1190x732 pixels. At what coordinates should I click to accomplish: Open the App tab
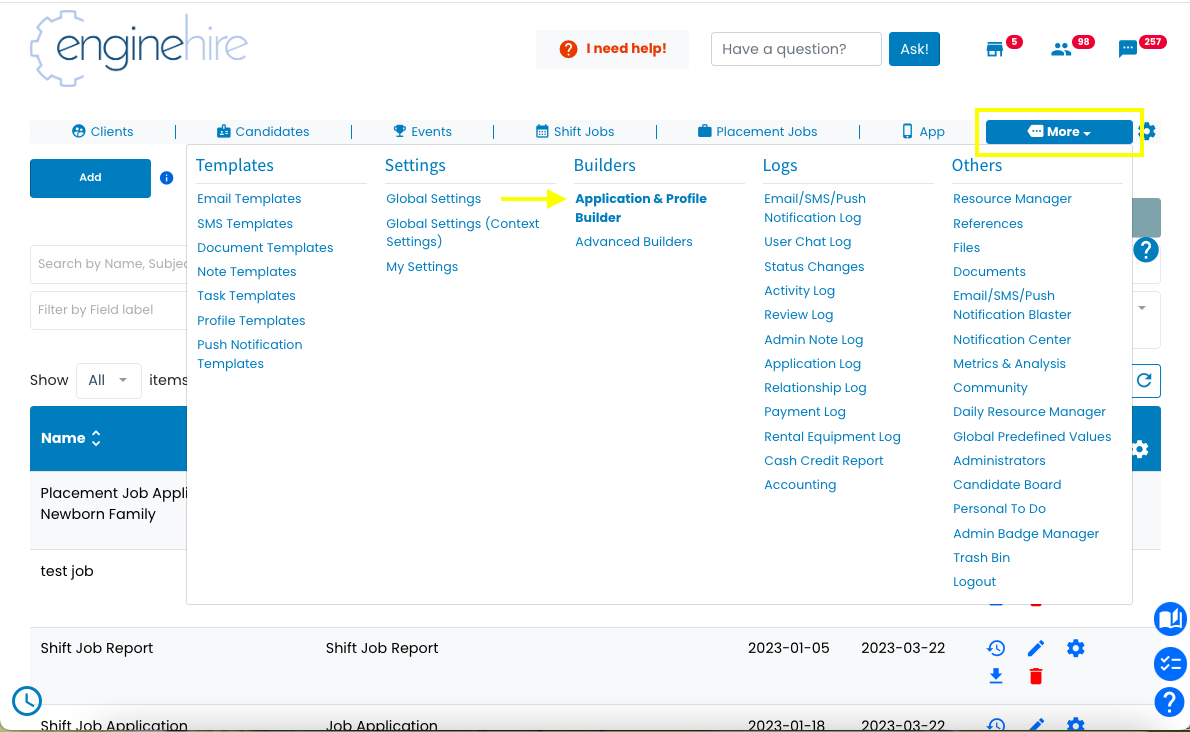923,131
